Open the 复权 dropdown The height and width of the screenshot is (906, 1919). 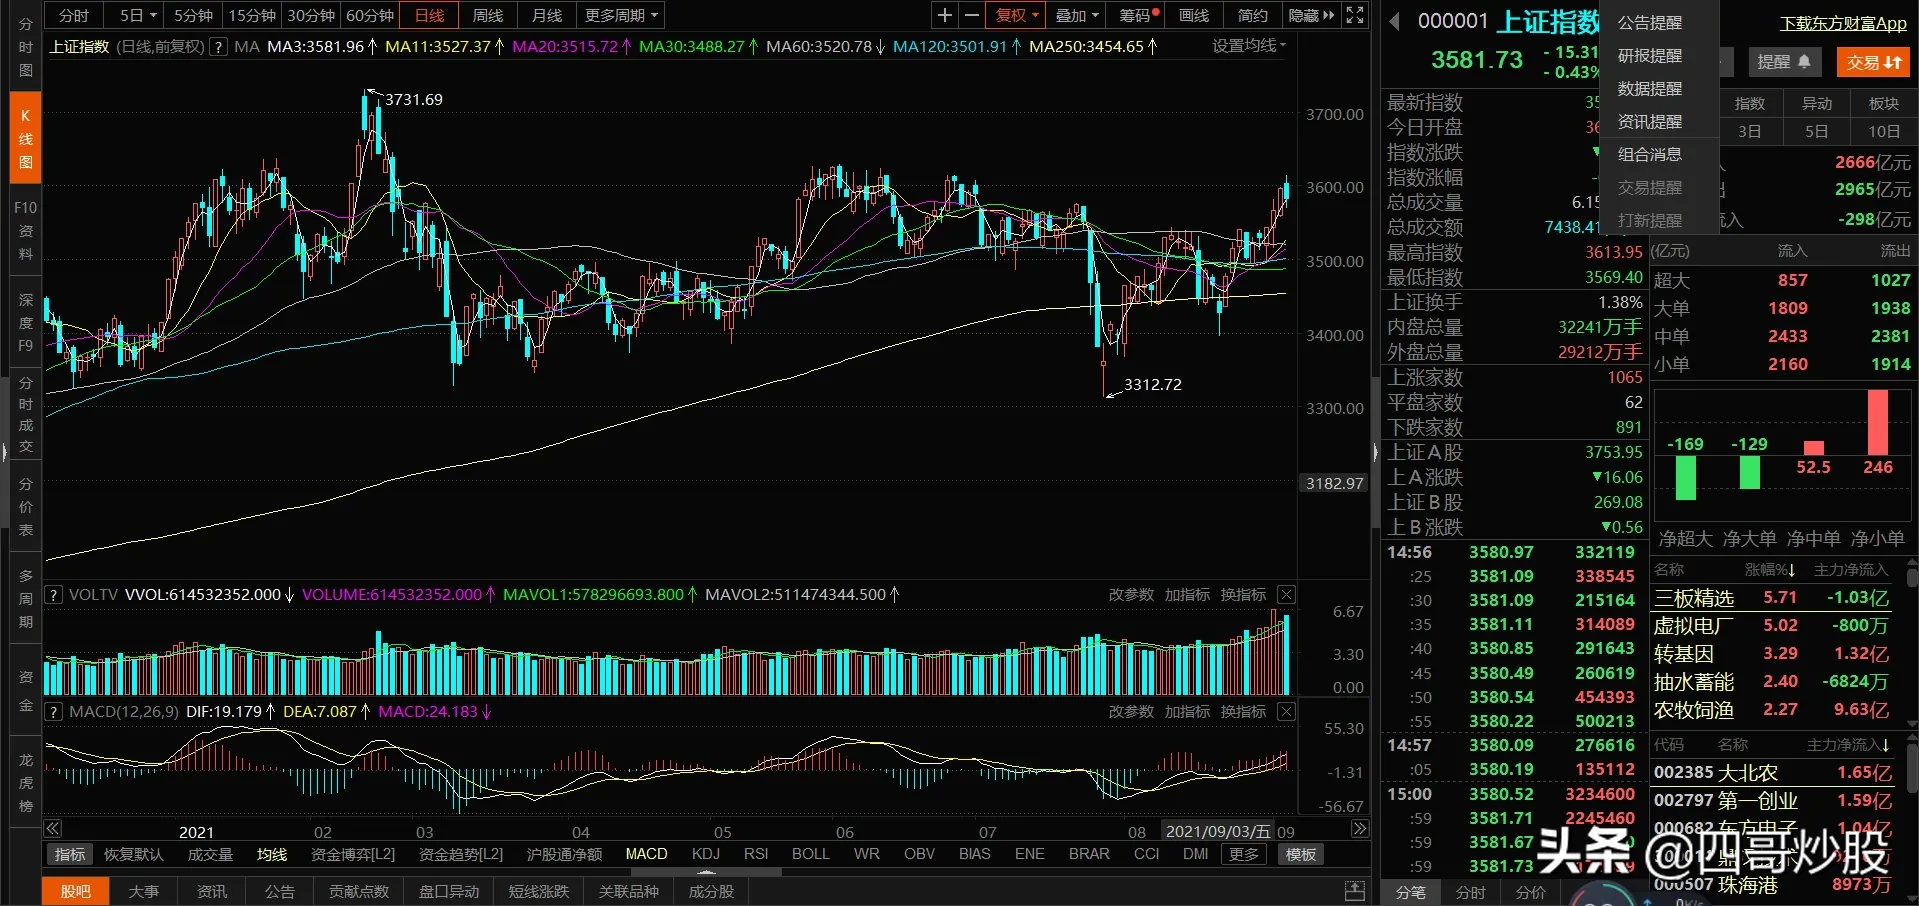click(x=1016, y=15)
